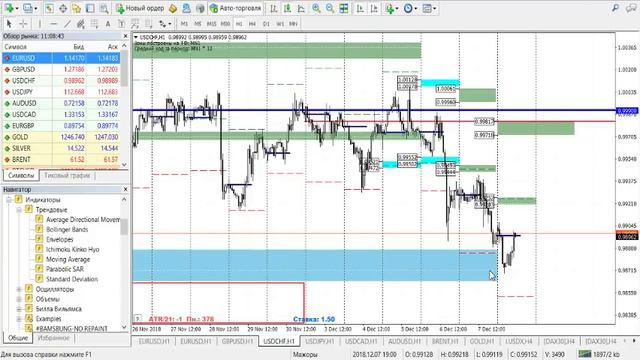Switch timeframe to D1

coord(266,24)
